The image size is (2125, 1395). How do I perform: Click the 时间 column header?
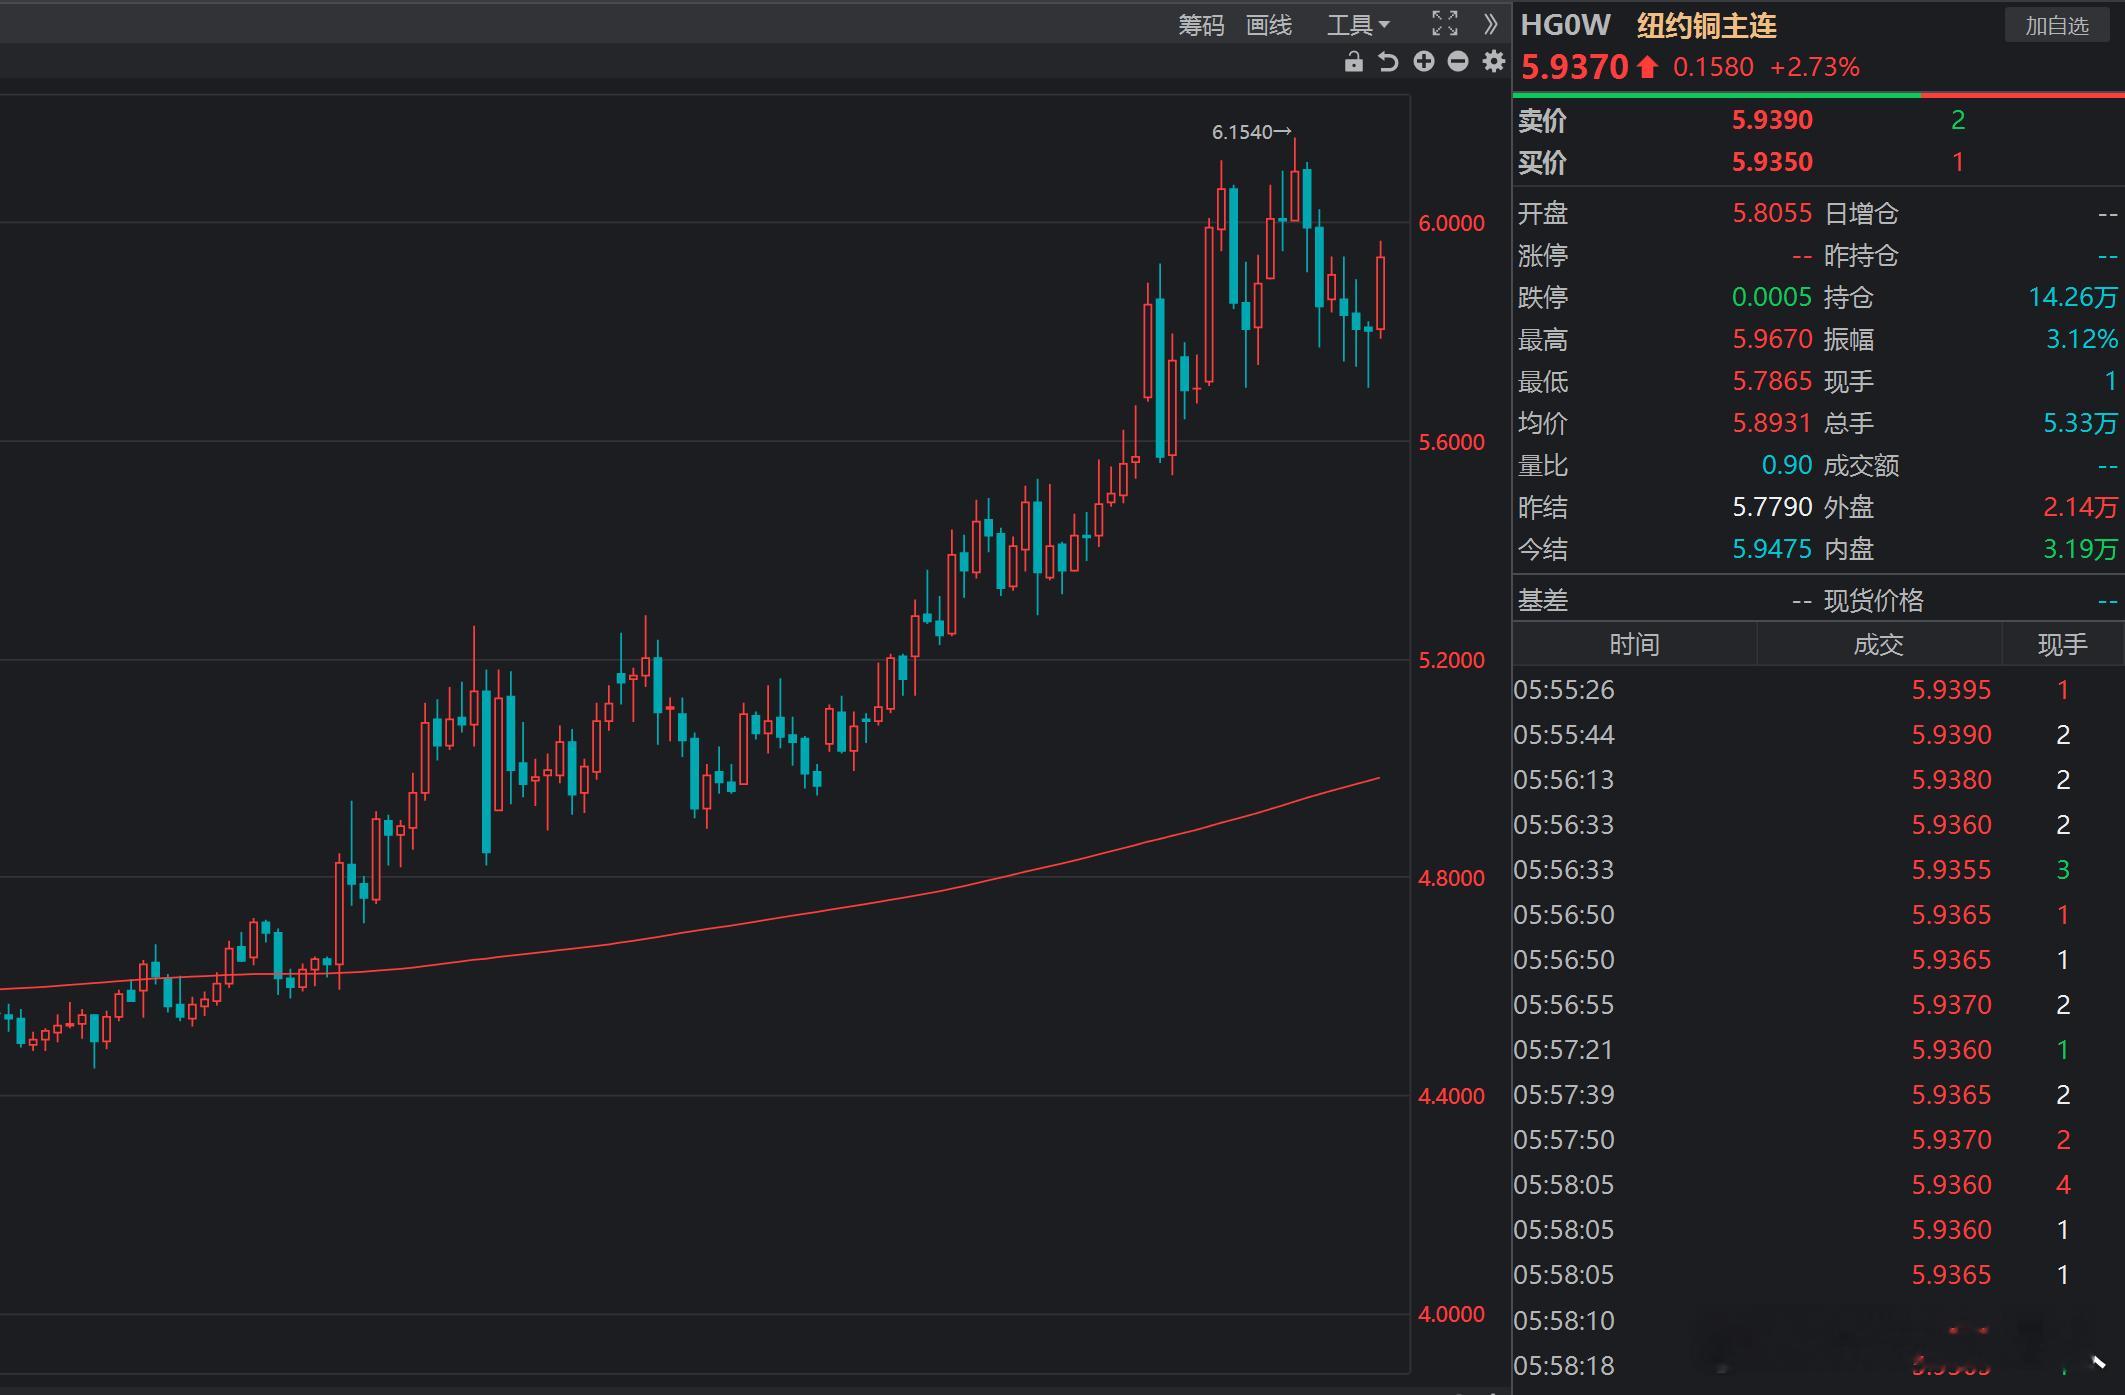pos(1634,644)
